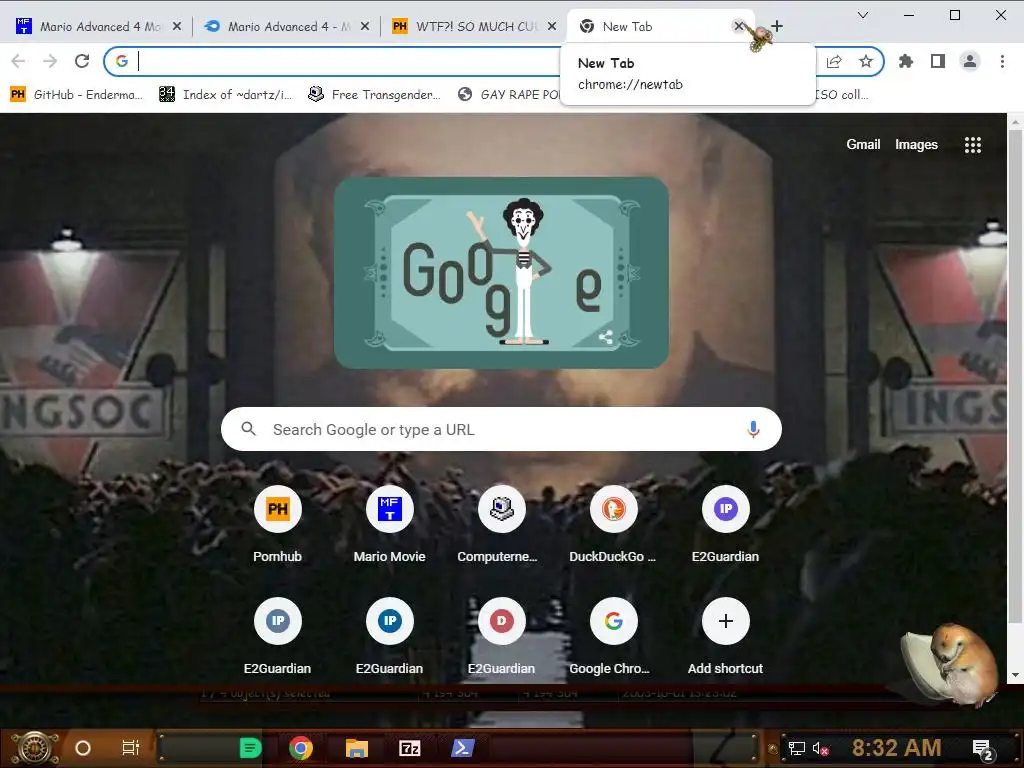
Task: Open the Cortana circle on taskbar
Action: click(x=83, y=748)
